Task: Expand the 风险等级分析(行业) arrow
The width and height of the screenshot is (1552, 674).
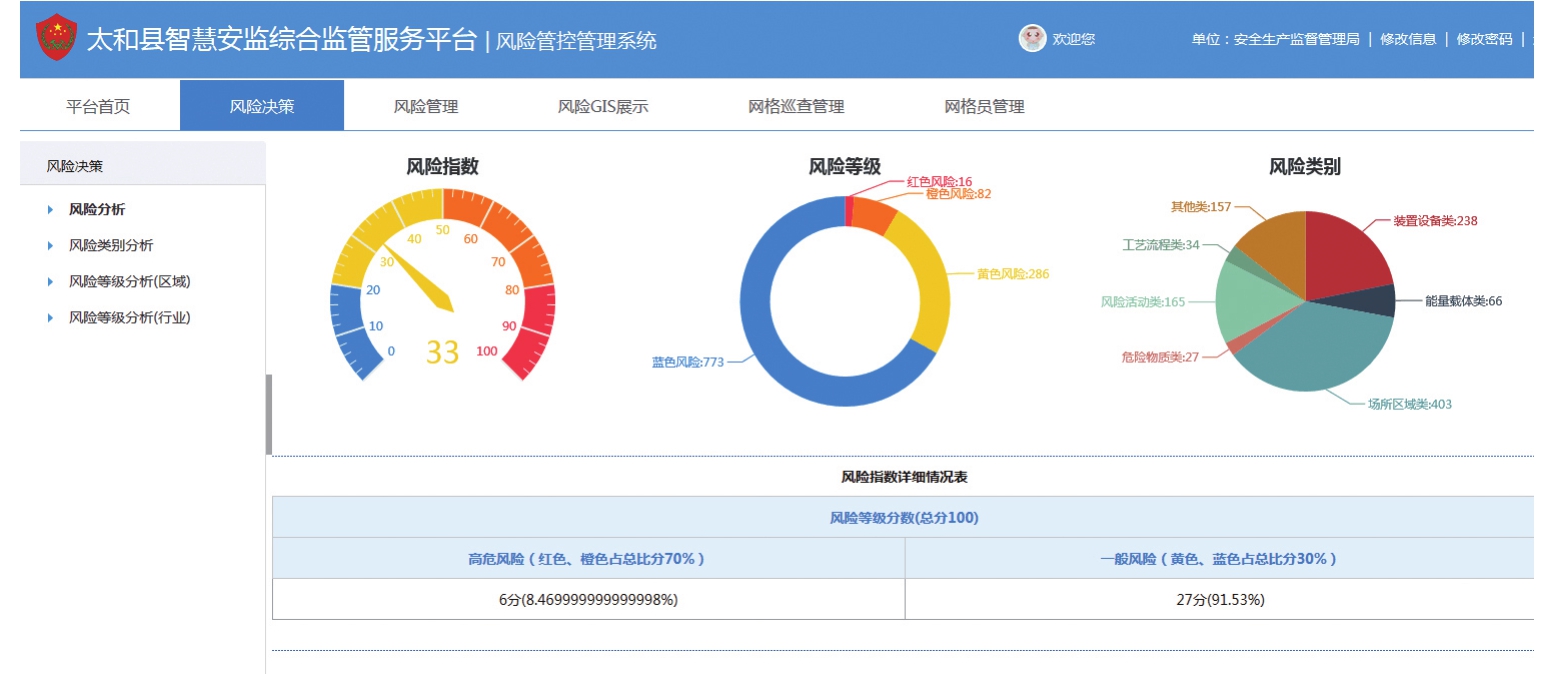Action: [51, 318]
